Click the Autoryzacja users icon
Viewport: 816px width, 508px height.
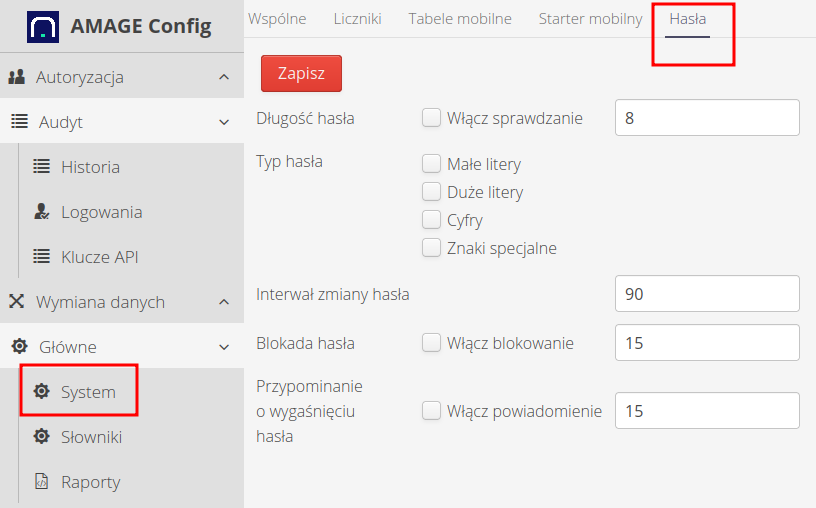tap(17, 77)
